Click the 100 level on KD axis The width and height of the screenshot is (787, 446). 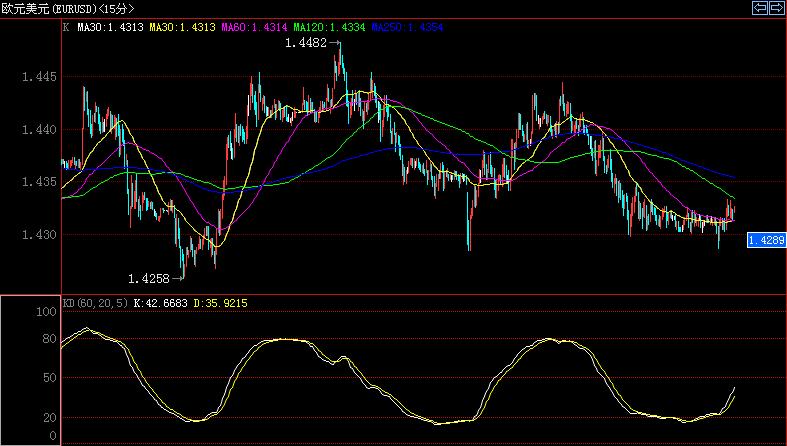46,312
